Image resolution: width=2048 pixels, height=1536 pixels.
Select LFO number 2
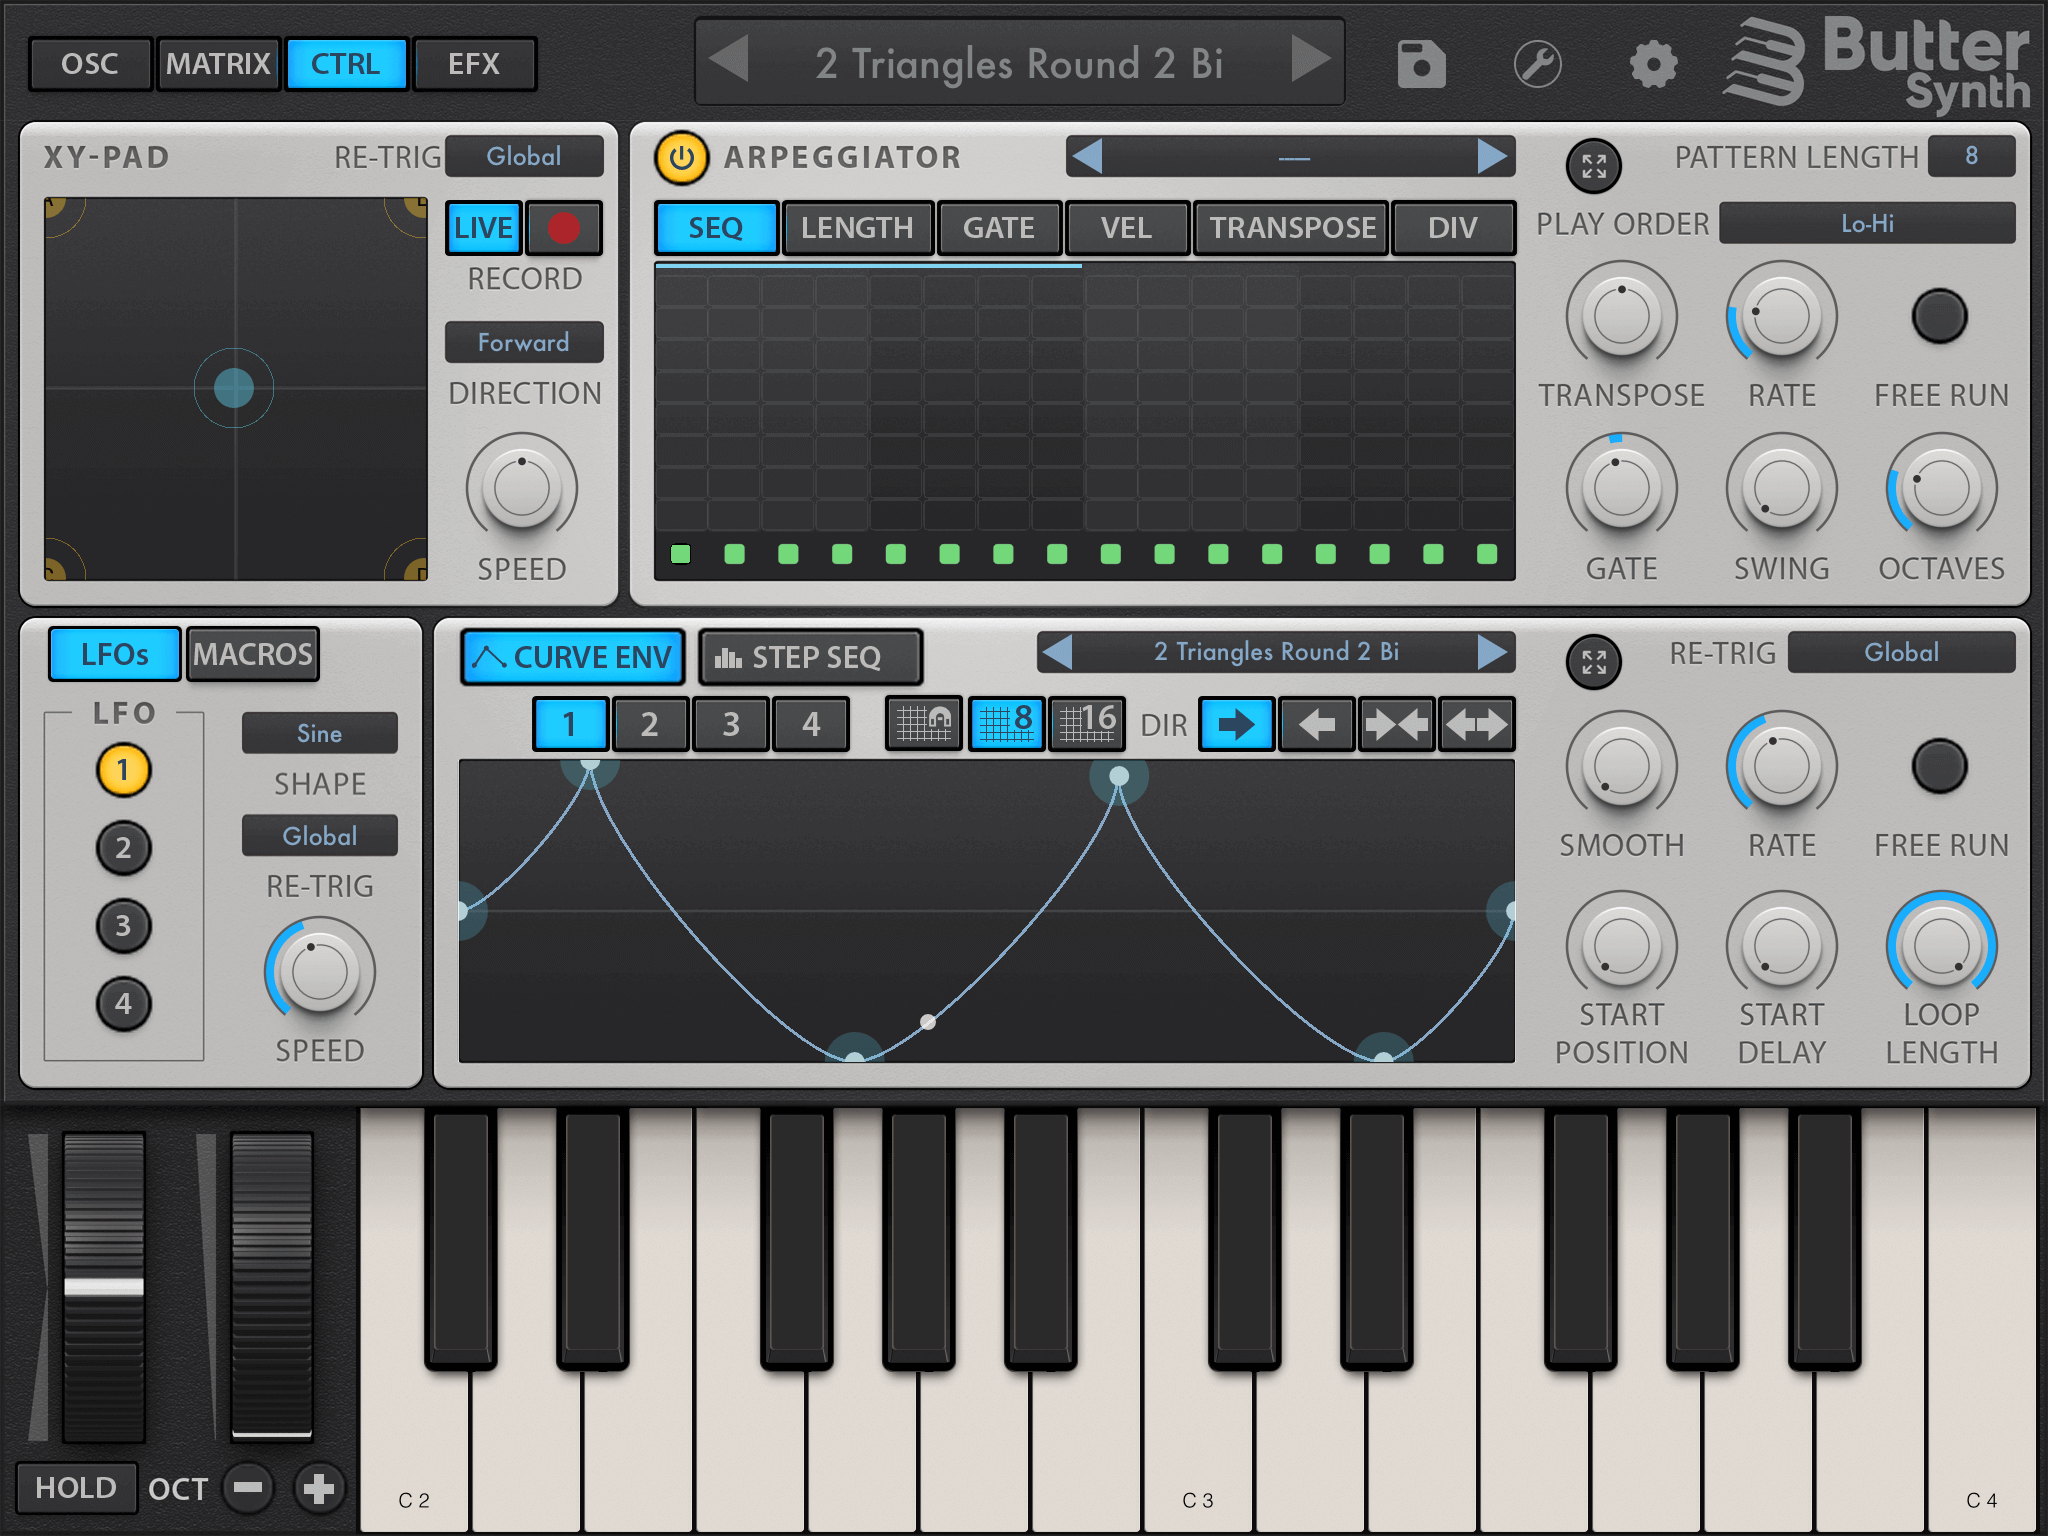pos(123,848)
